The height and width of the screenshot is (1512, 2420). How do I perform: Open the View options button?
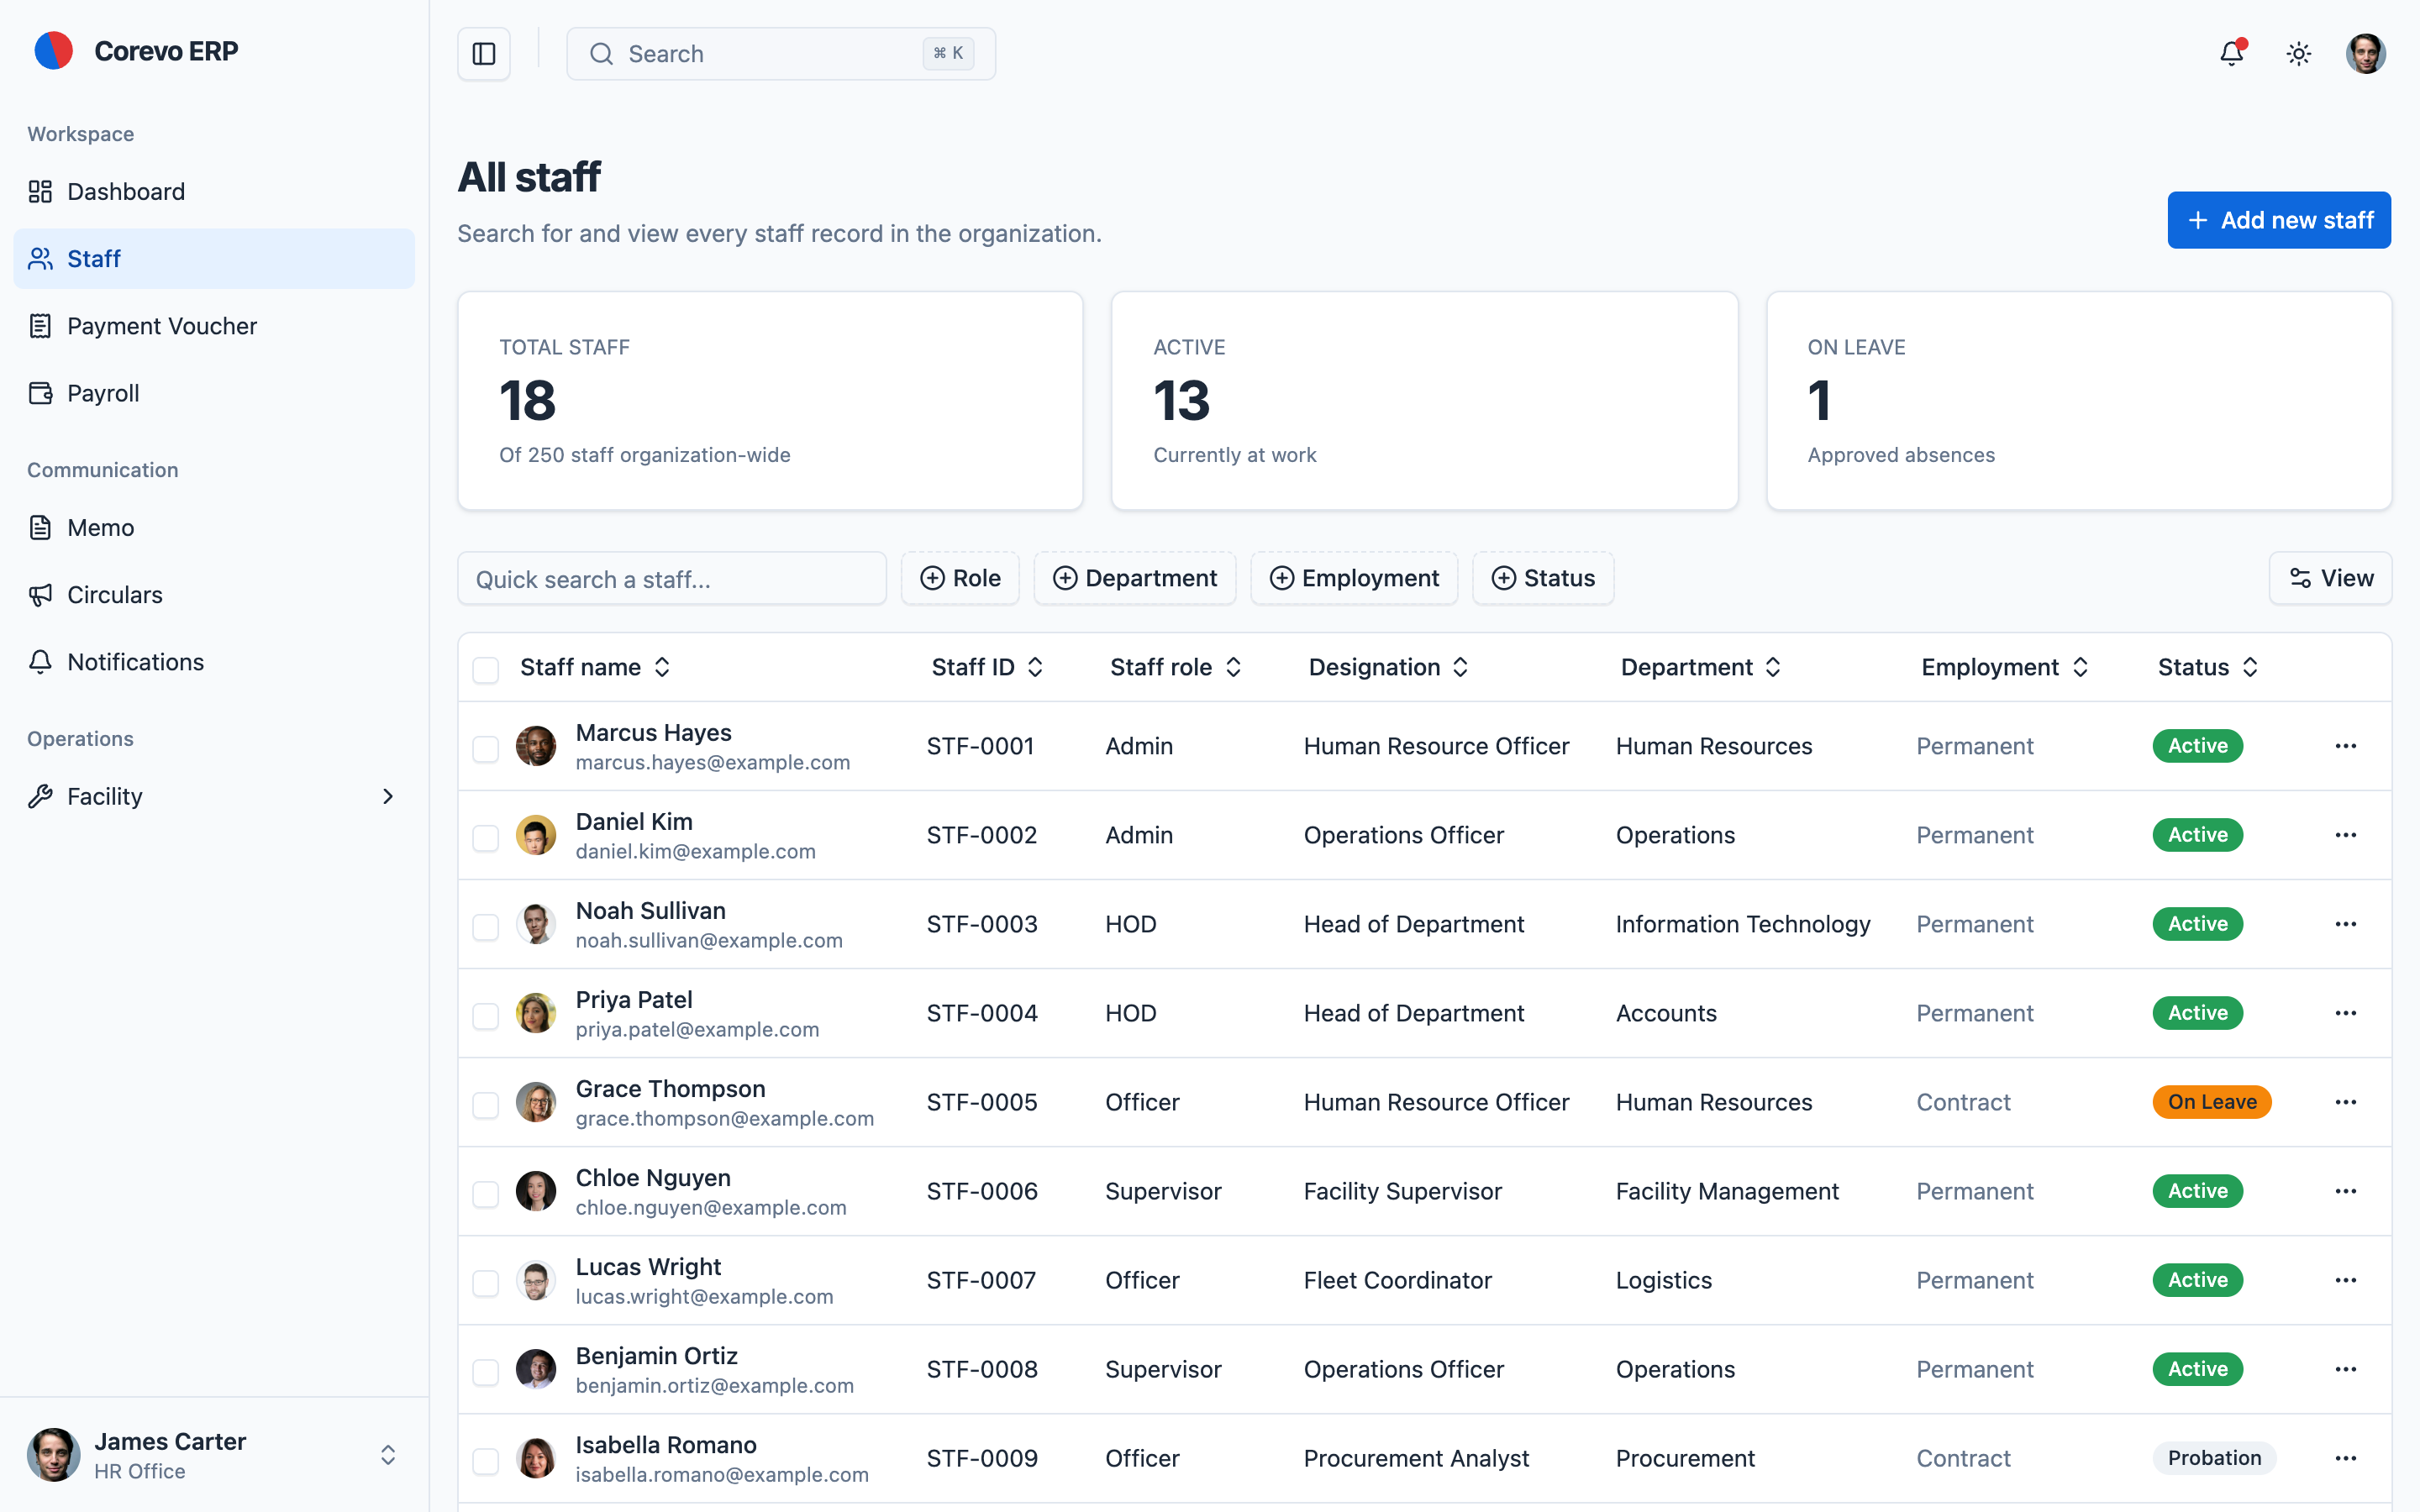pyautogui.click(x=2330, y=578)
